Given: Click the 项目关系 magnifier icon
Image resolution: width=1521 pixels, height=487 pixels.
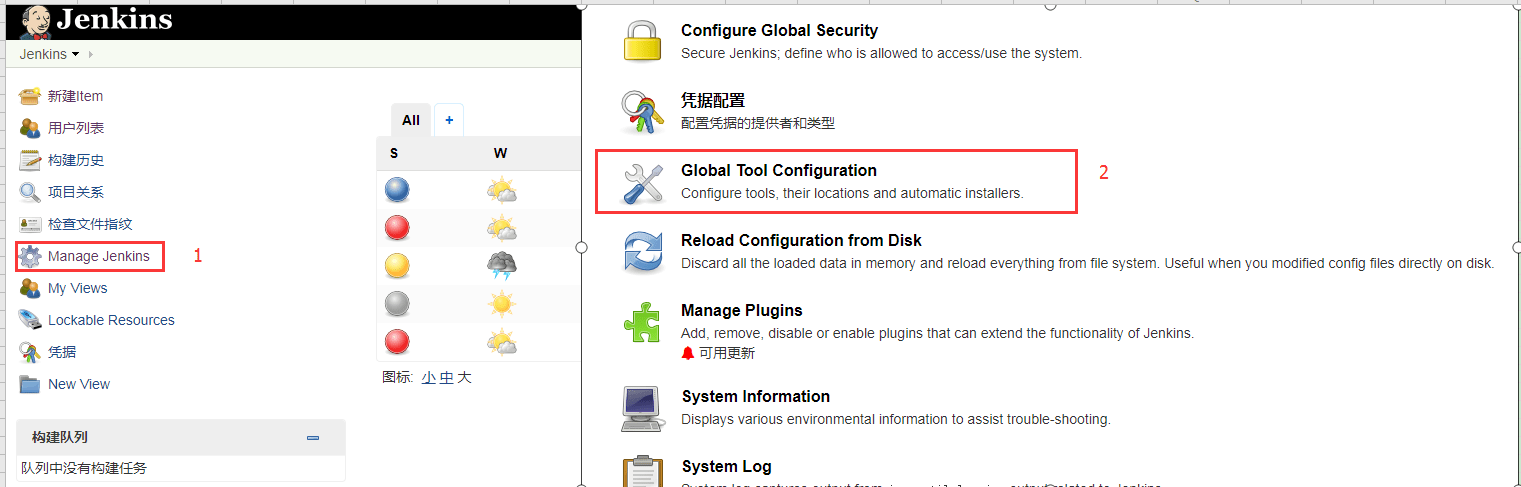Looking at the screenshot, I should [30, 192].
